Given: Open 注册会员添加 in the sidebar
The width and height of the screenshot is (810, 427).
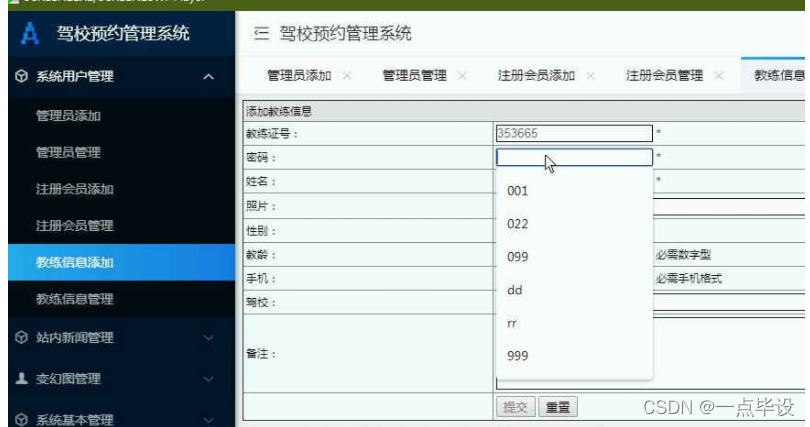Looking at the screenshot, I should pyautogui.click(x=75, y=189).
